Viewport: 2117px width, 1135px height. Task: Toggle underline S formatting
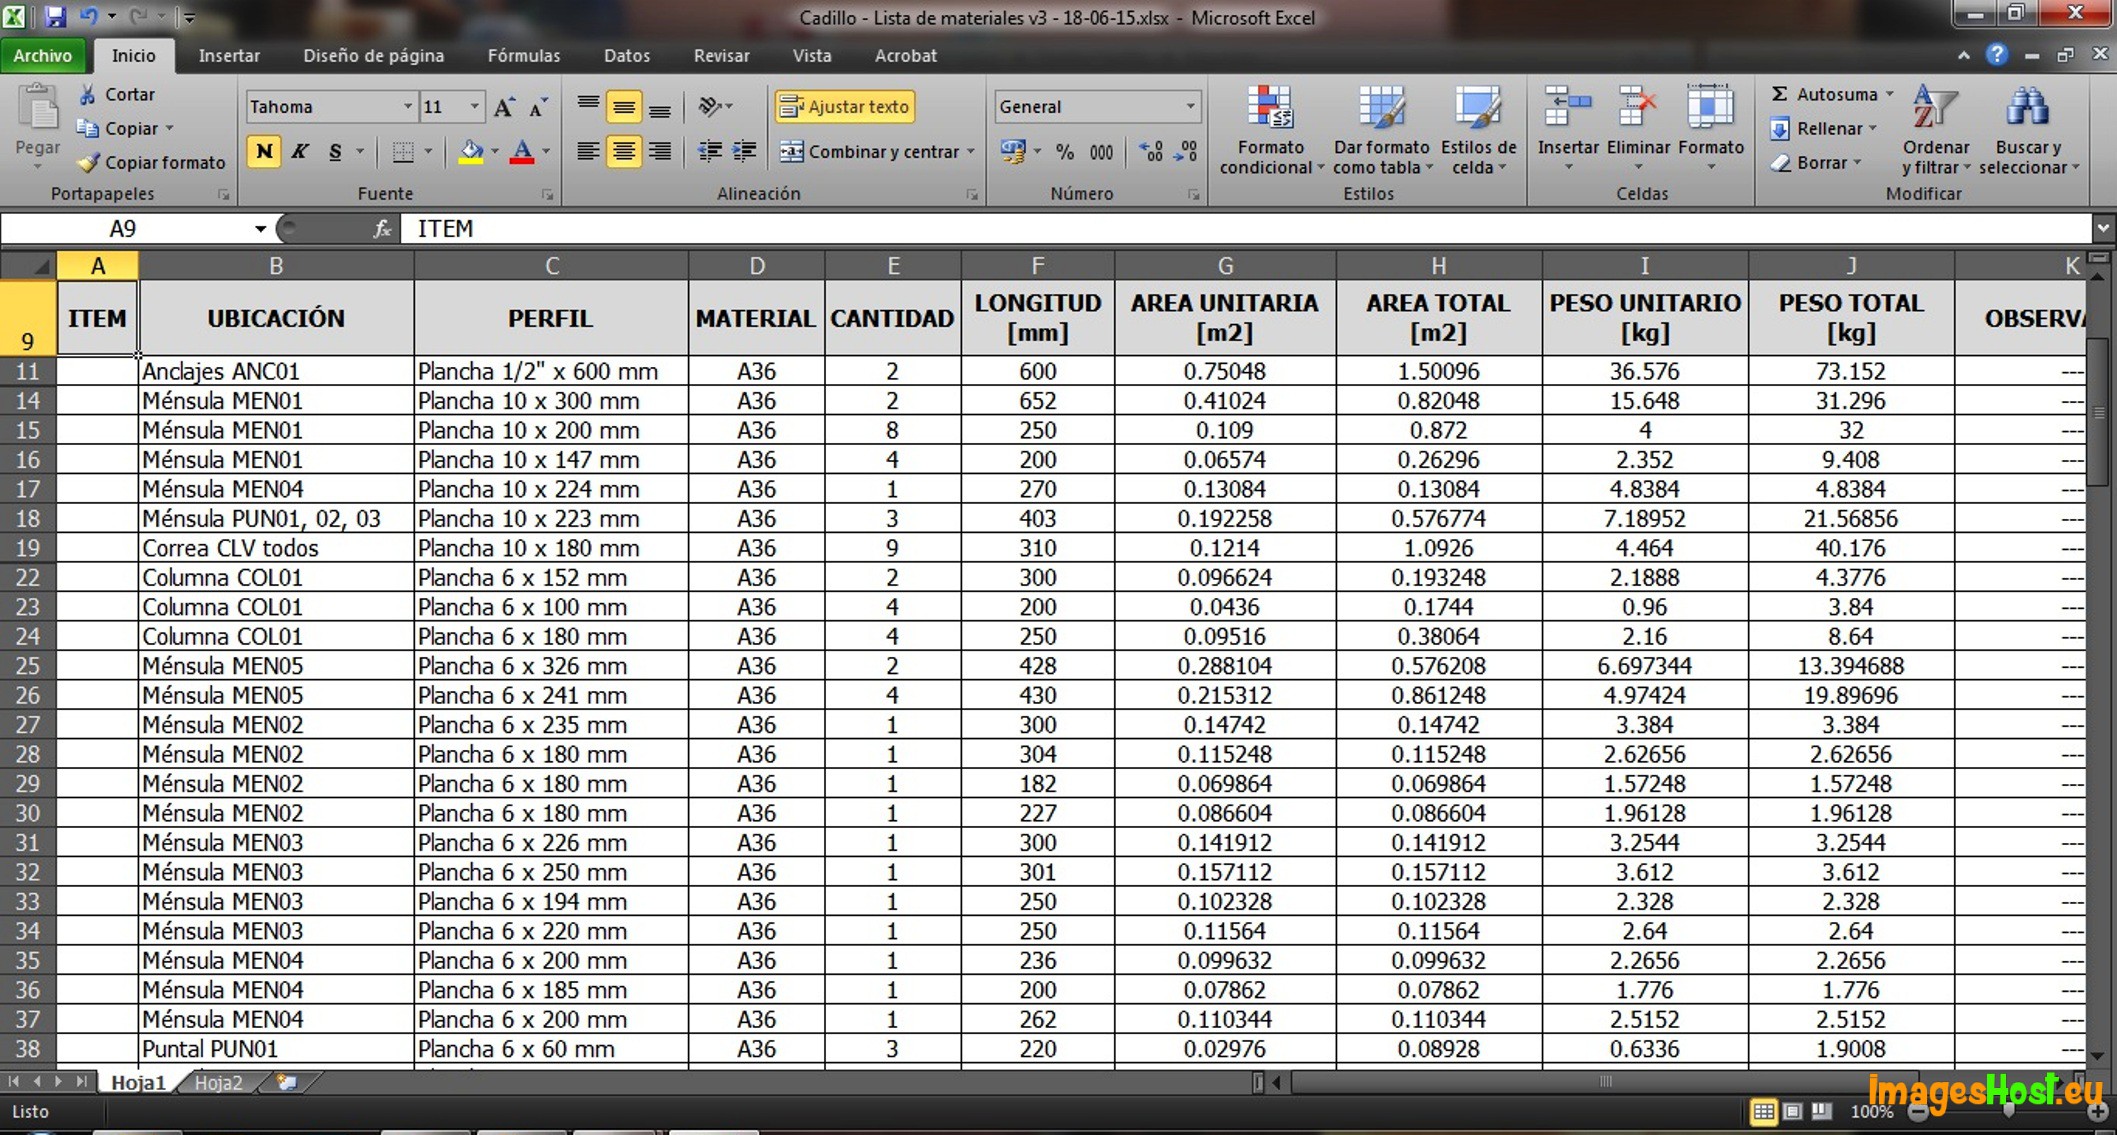tap(335, 152)
